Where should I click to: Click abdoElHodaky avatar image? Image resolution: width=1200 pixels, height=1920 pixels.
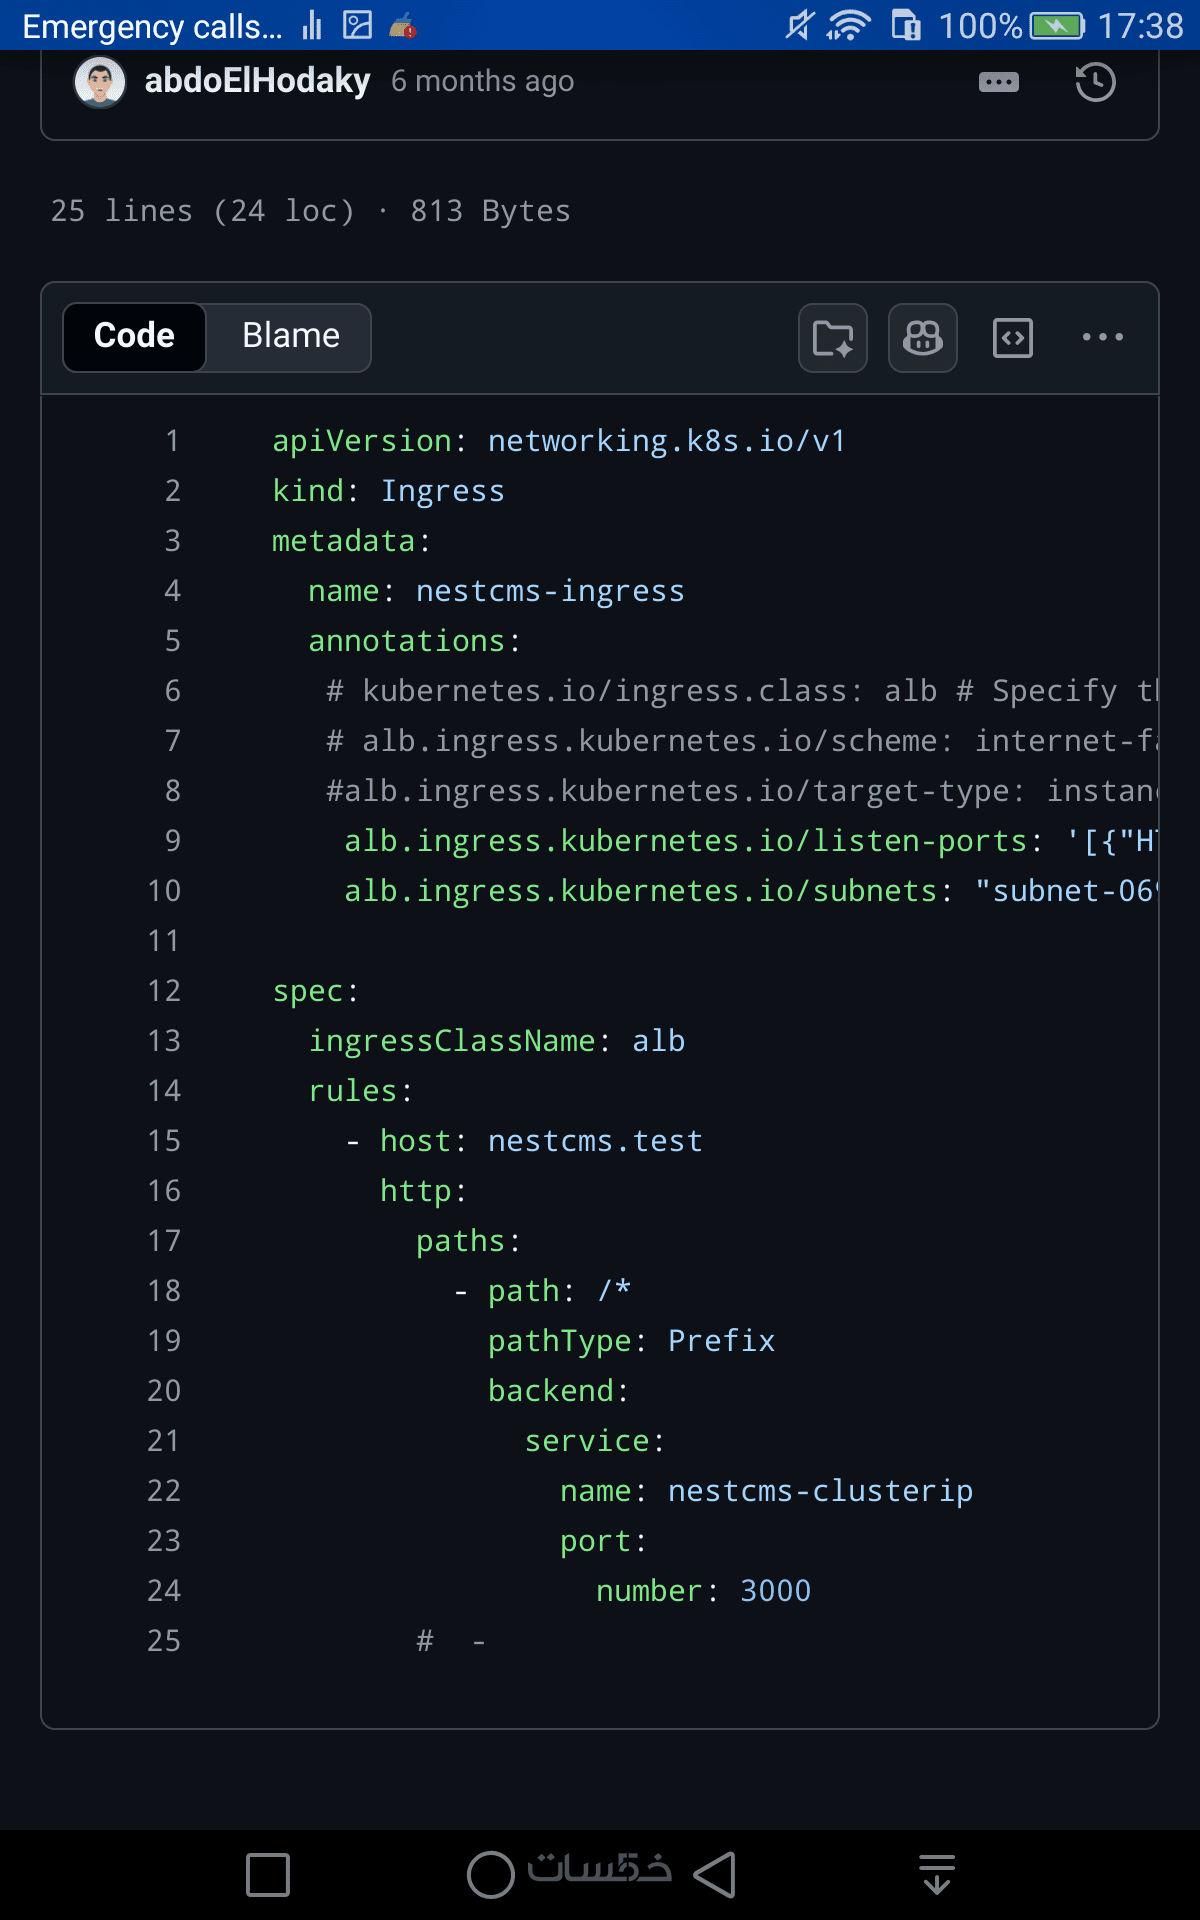pyautogui.click(x=99, y=82)
